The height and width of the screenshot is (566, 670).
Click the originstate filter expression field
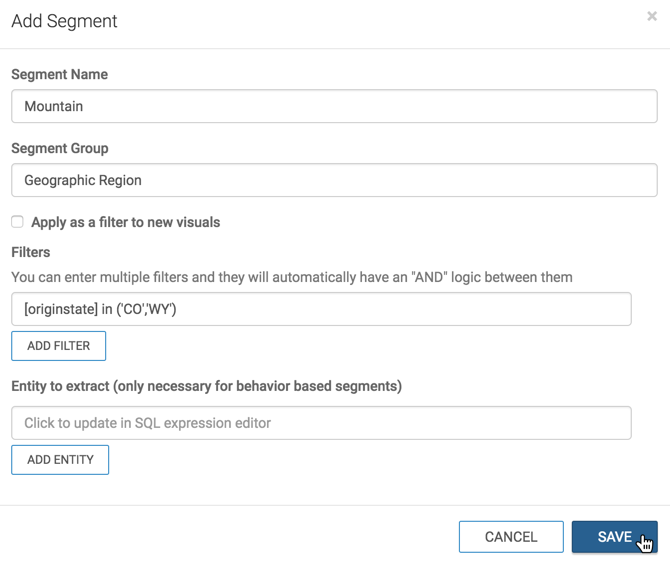point(321,309)
